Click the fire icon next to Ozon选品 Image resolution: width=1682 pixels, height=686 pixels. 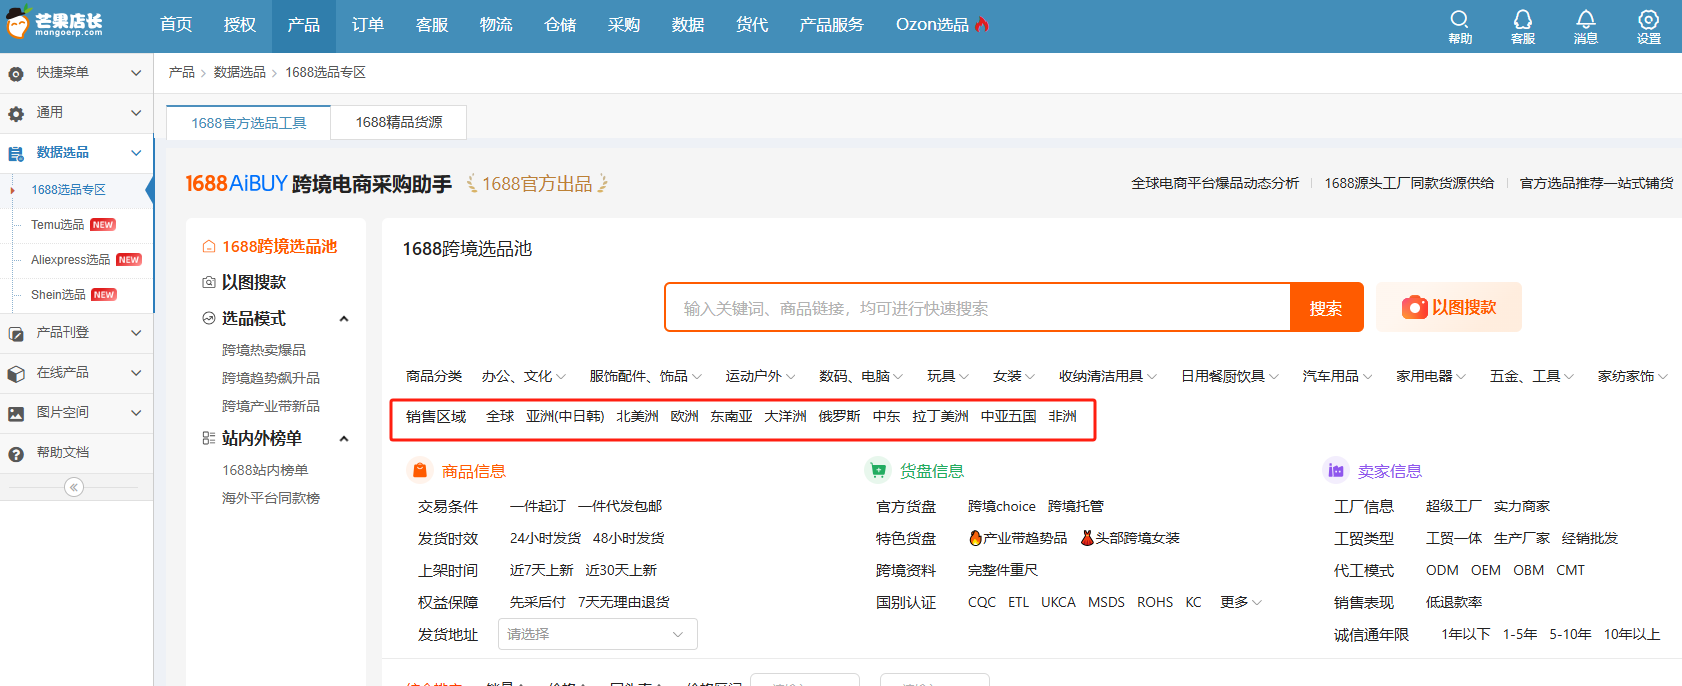(982, 24)
